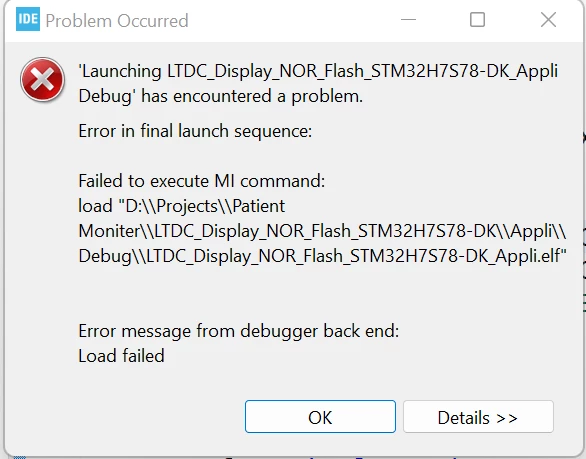
Task: Expand error info with Details >> button
Action: pyautogui.click(x=478, y=417)
